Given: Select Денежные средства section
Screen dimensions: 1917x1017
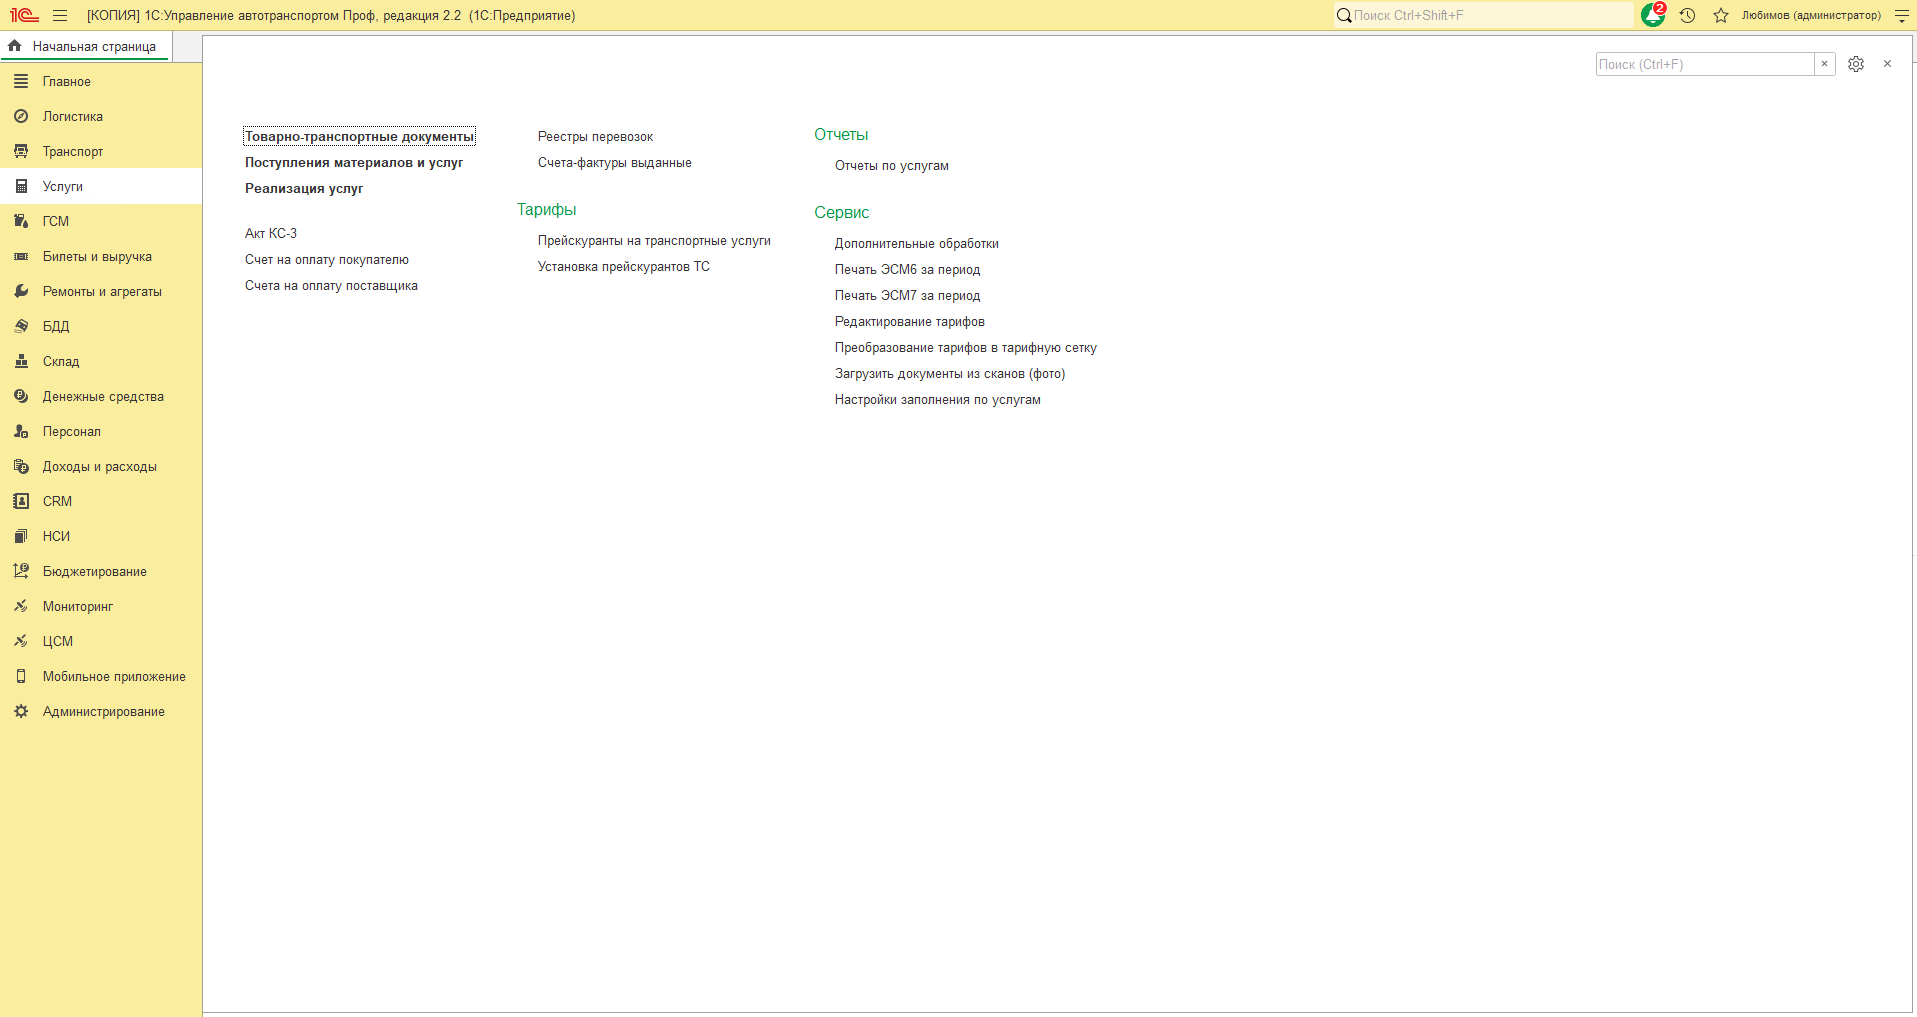Looking at the screenshot, I should pyautogui.click(x=101, y=396).
